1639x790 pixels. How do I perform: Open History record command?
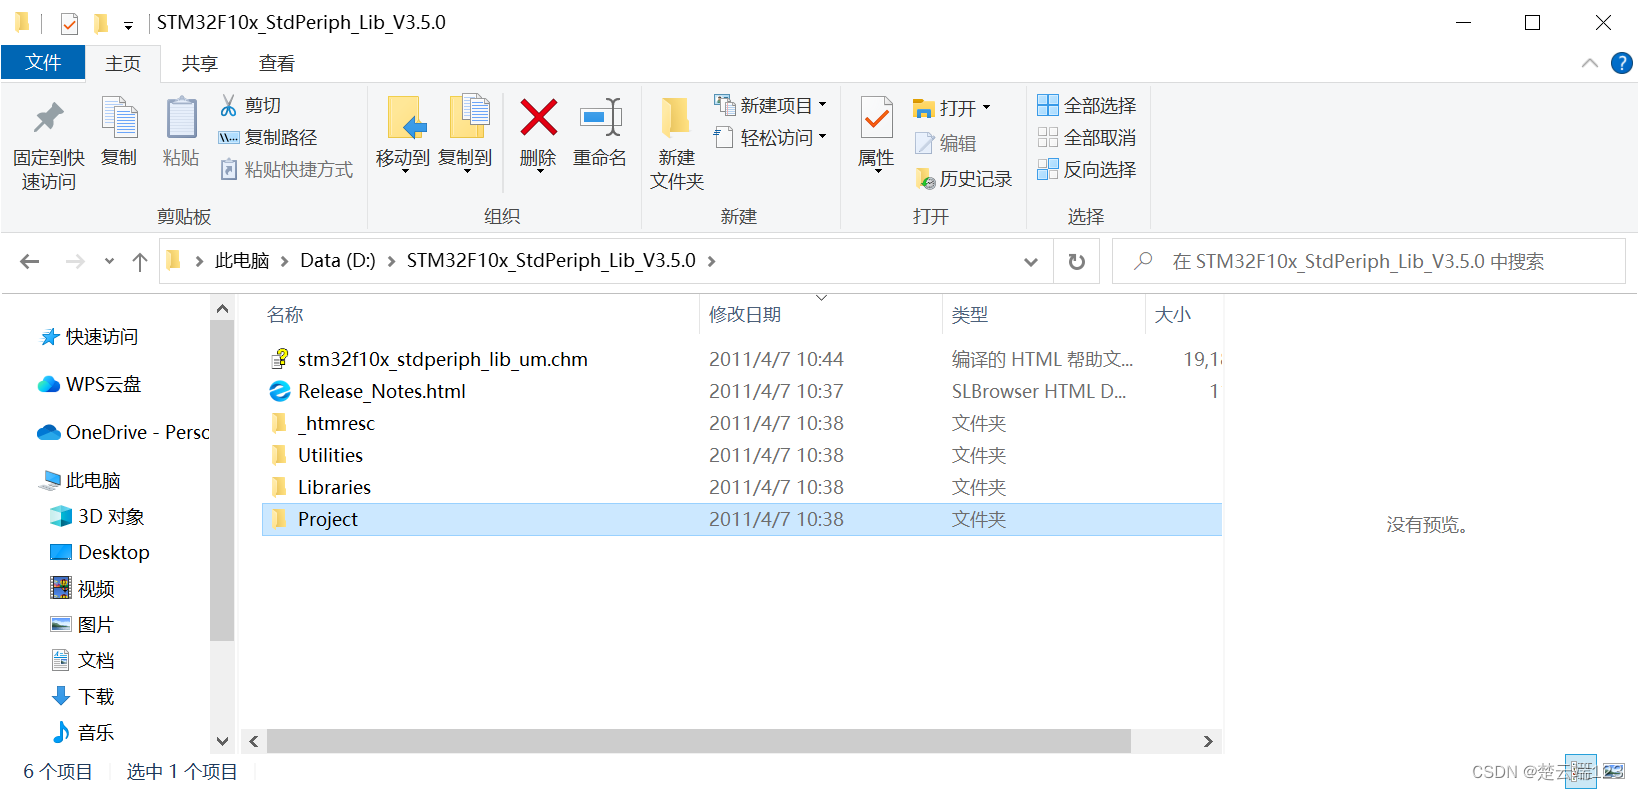964,179
